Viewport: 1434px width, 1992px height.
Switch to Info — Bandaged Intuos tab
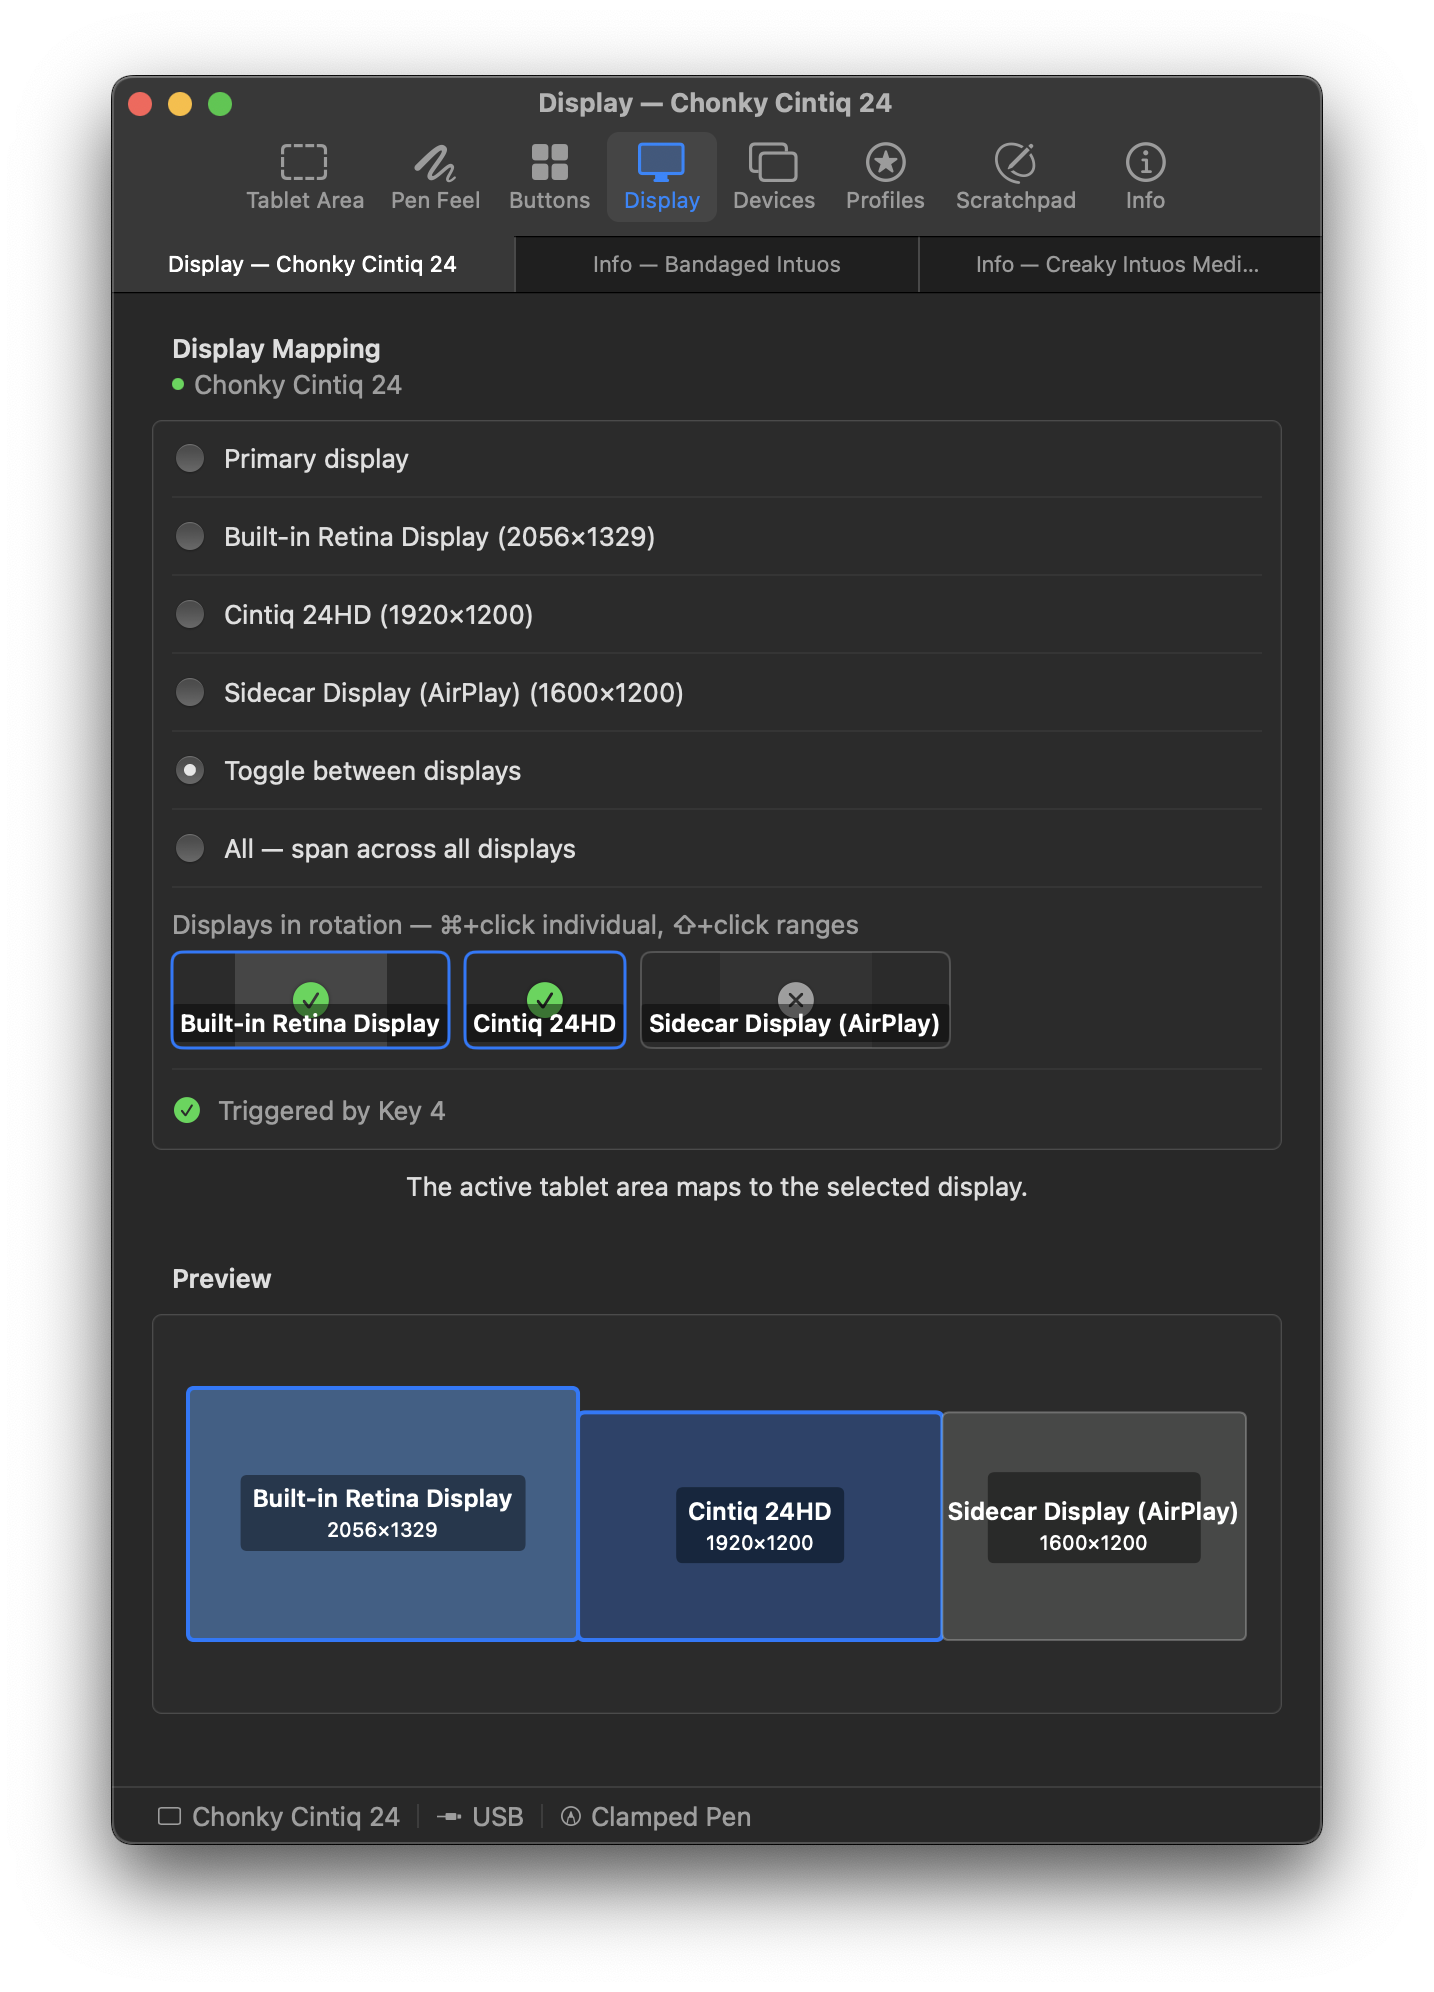[717, 264]
